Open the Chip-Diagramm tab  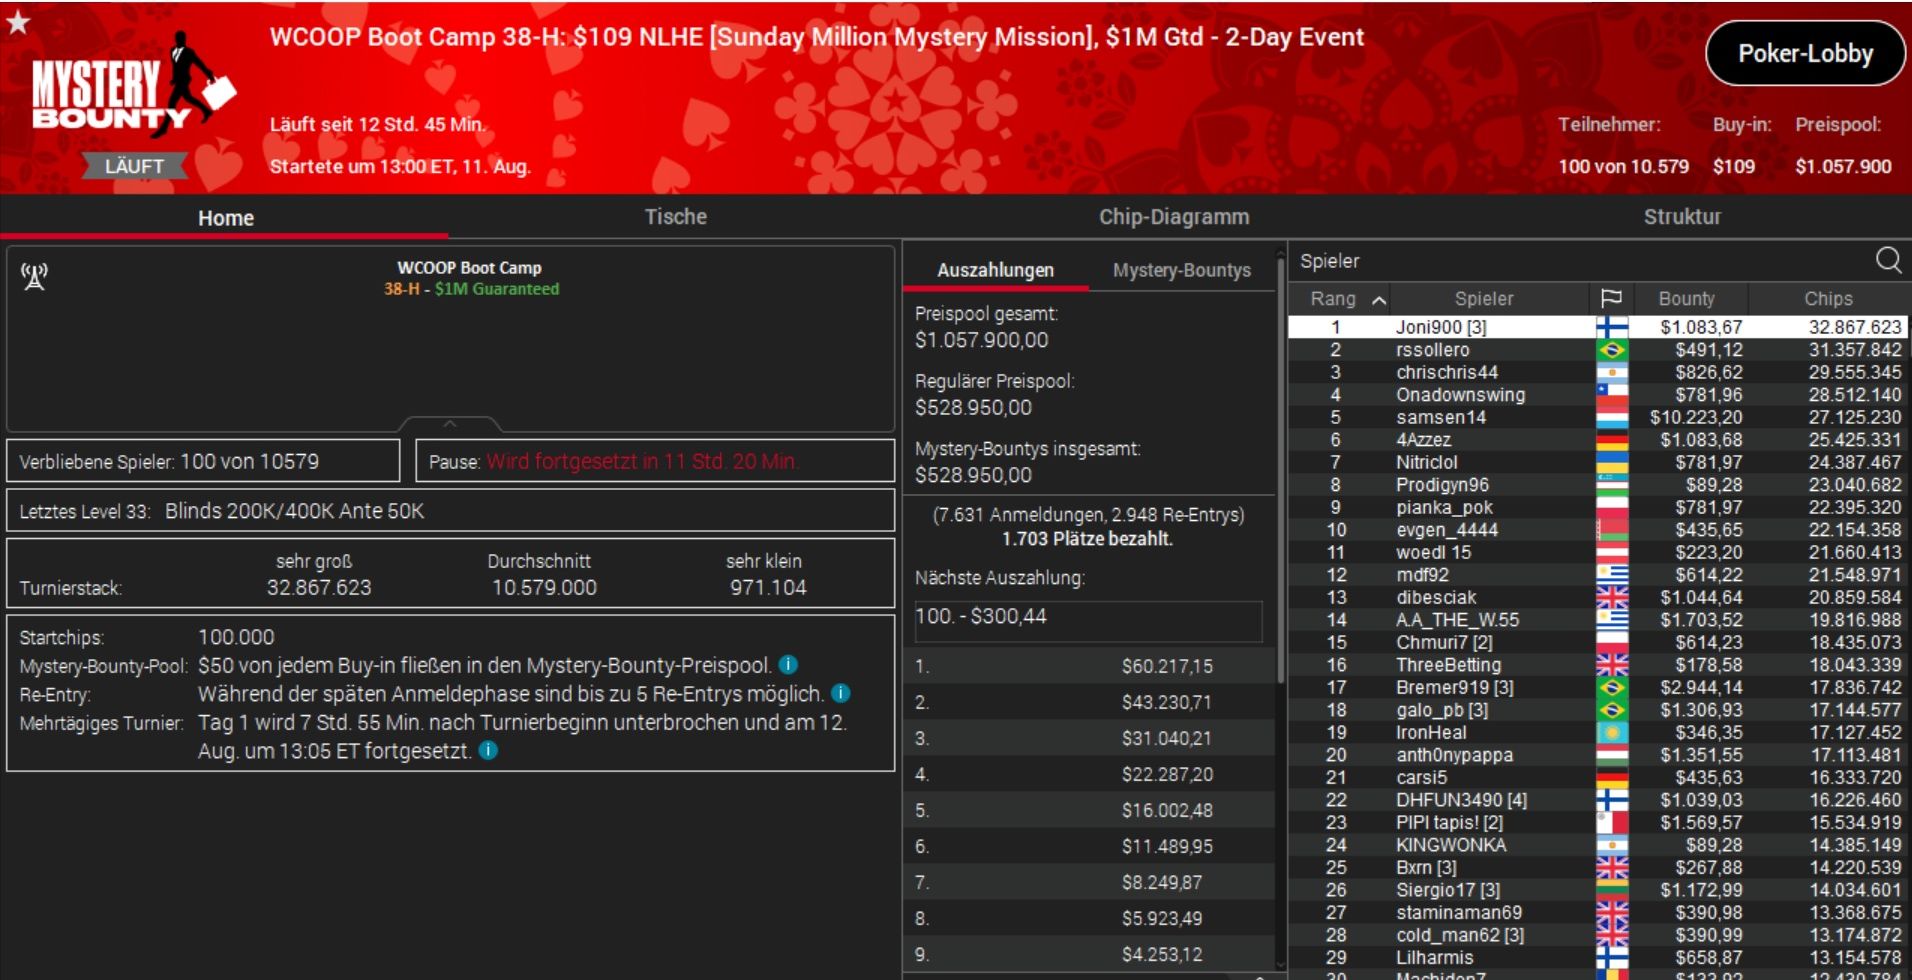pos(1173,217)
